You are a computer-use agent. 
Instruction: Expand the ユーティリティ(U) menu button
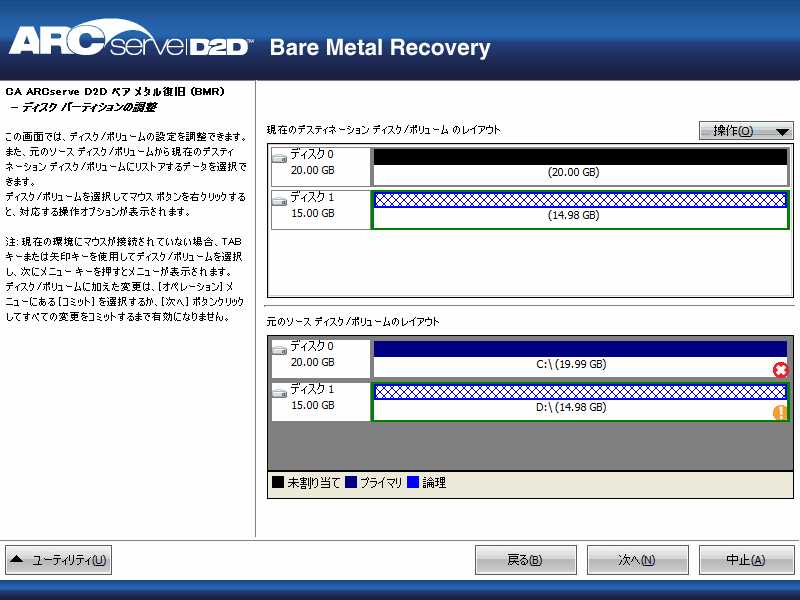(59, 560)
